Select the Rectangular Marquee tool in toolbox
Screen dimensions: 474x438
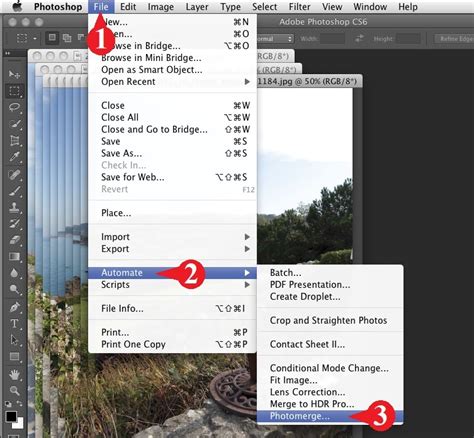14,91
